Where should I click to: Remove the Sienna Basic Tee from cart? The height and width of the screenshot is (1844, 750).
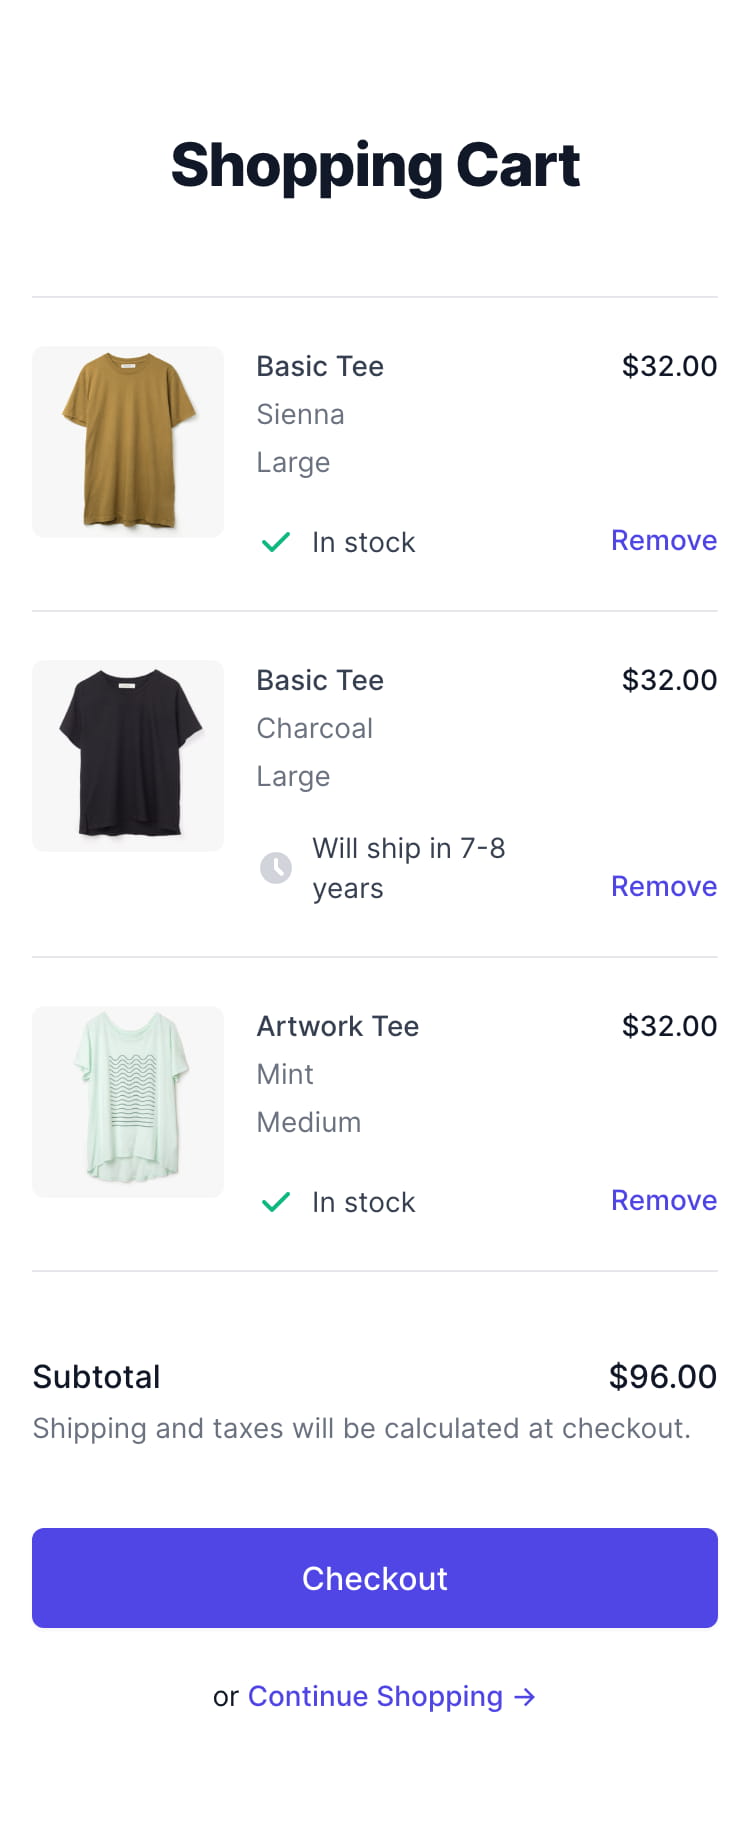[664, 540]
